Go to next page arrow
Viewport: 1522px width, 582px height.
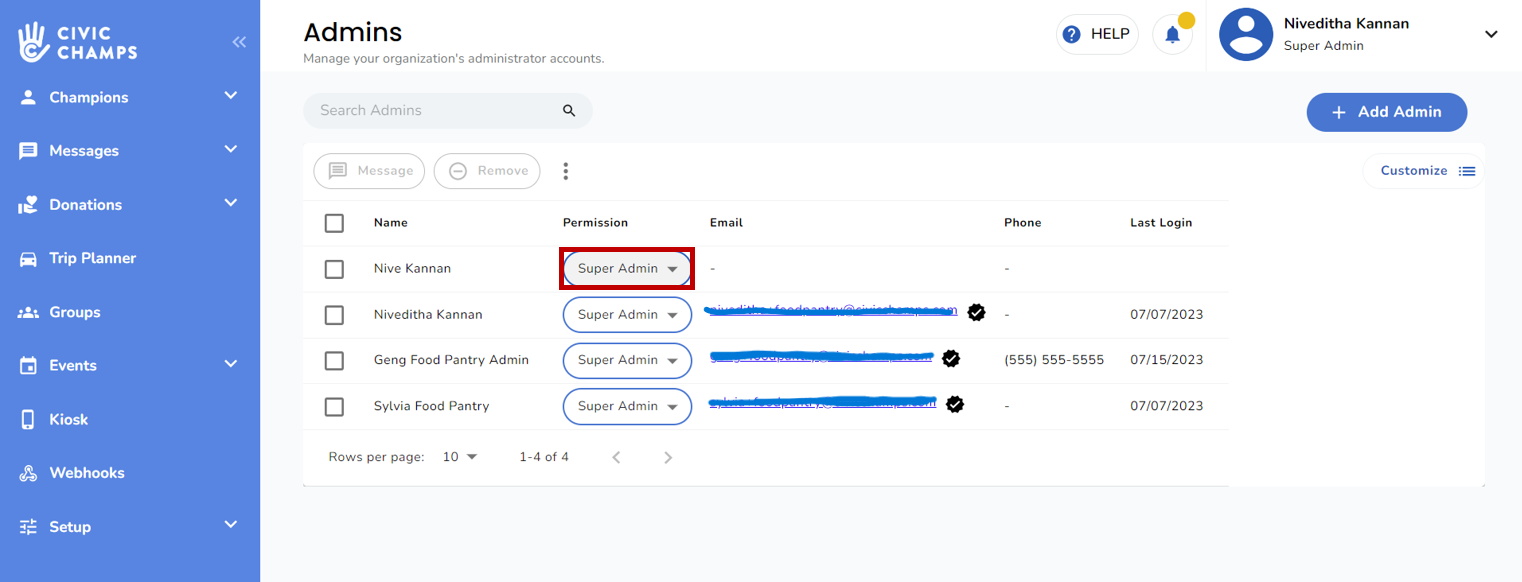click(668, 457)
